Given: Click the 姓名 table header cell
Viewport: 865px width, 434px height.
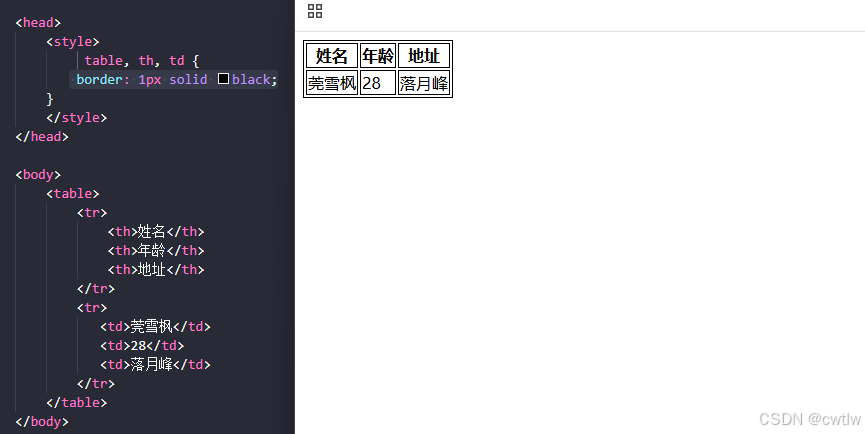Looking at the screenshot, I should click(x=332, y=56).
